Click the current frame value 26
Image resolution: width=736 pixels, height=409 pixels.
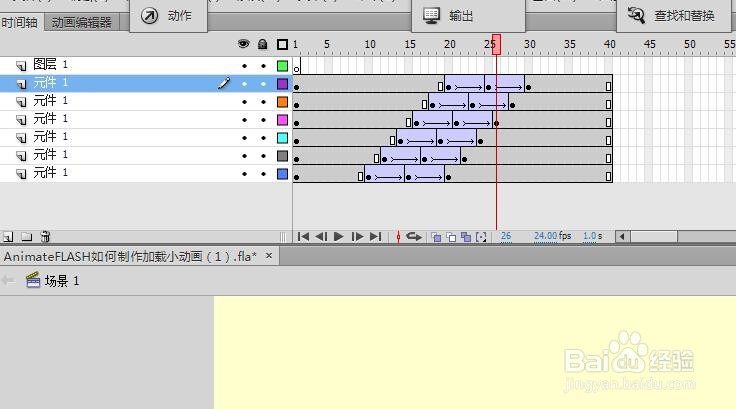coord(506,236)
